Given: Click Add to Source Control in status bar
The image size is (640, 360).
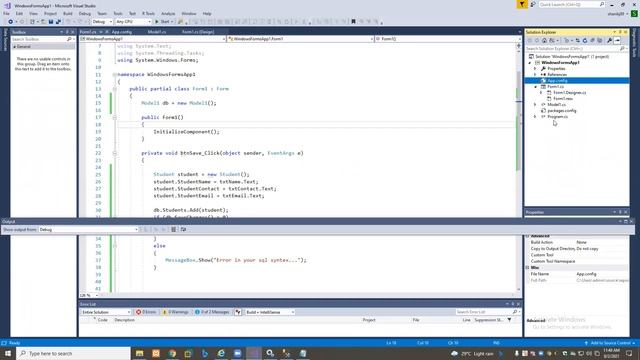Looking at the screenshot, I should [610, 343].
